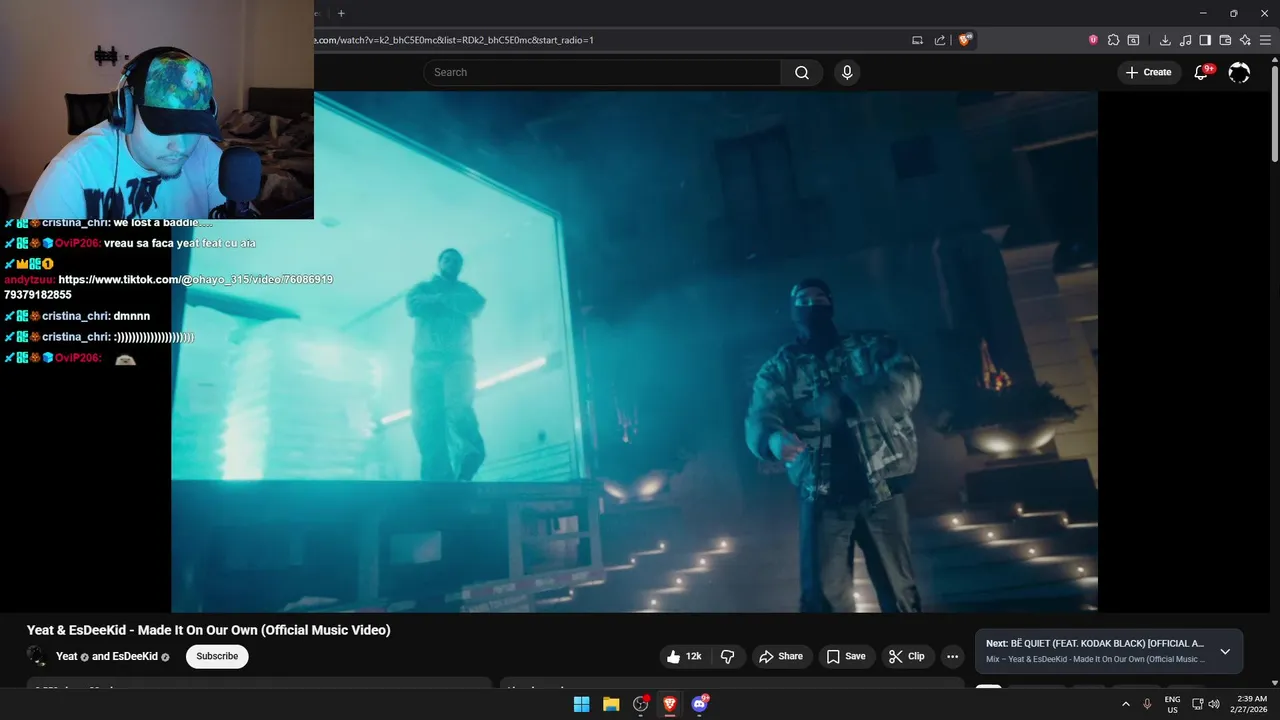This screenshot has height=720, width=1280.
Task: Share the video
Action: coord(781,656)
